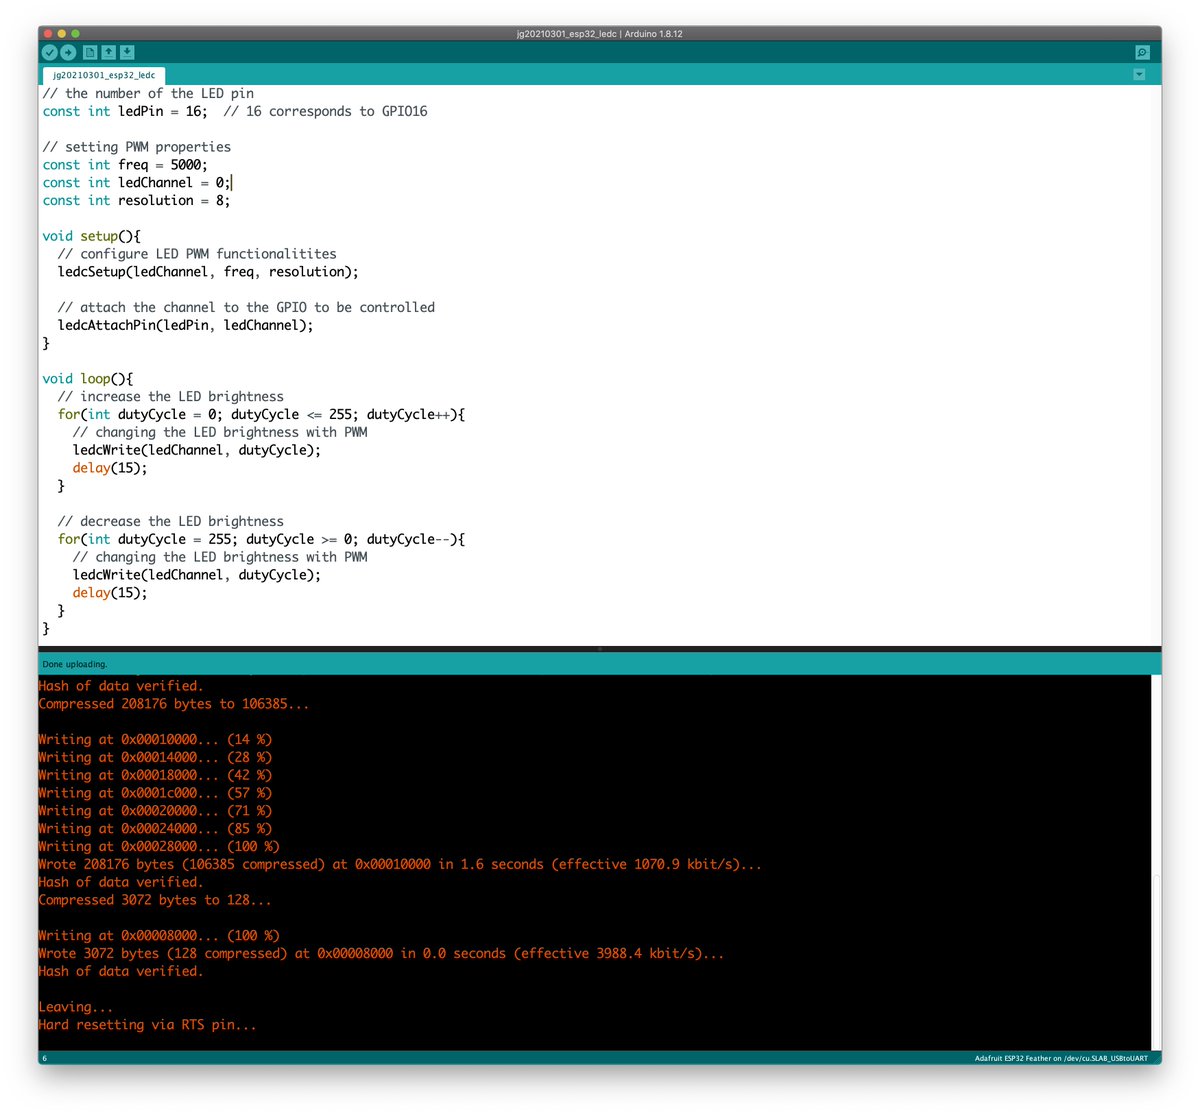Screen dimensions: 1200x1115
Task: Click the 'void loop(){' line
Action: click(88, 379)
